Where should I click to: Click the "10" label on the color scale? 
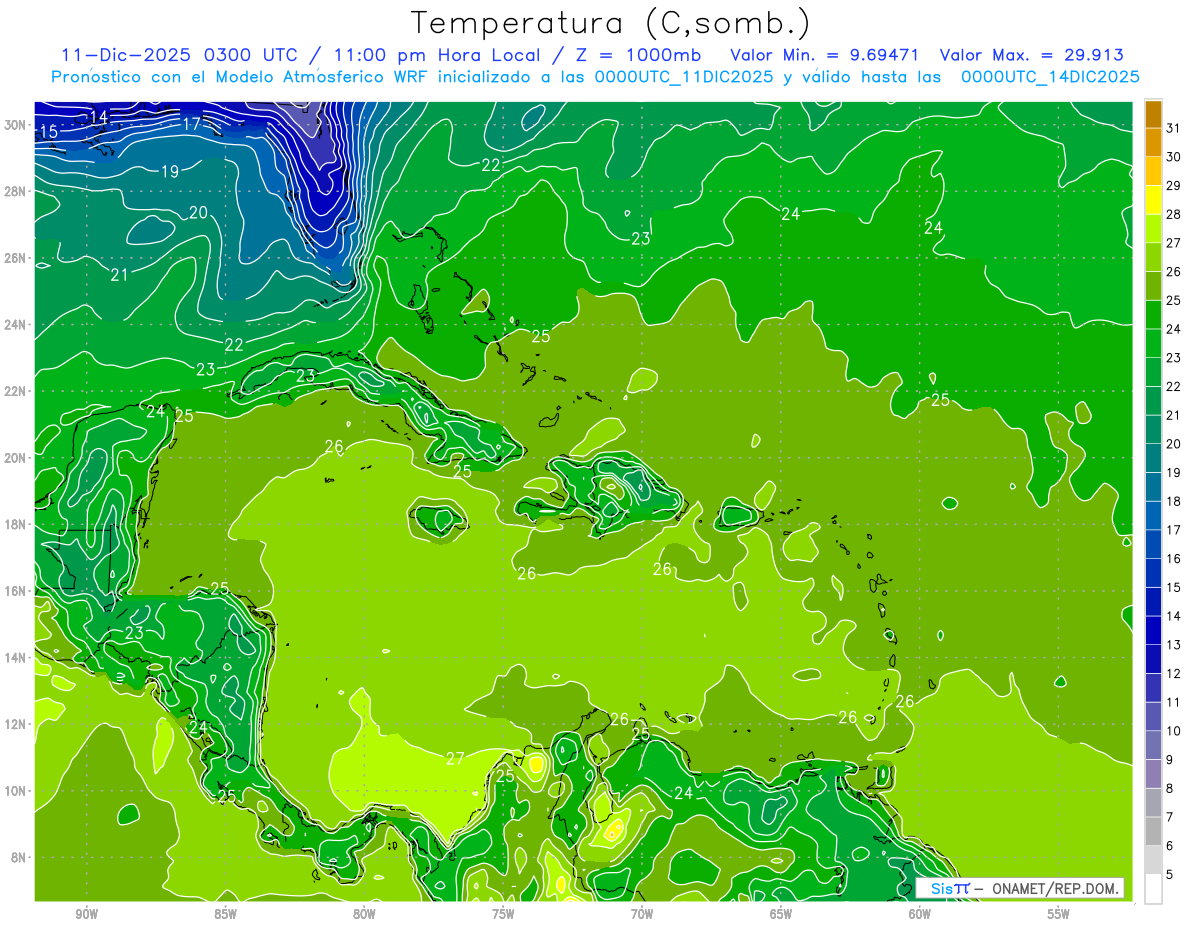tap(1173, 731)
